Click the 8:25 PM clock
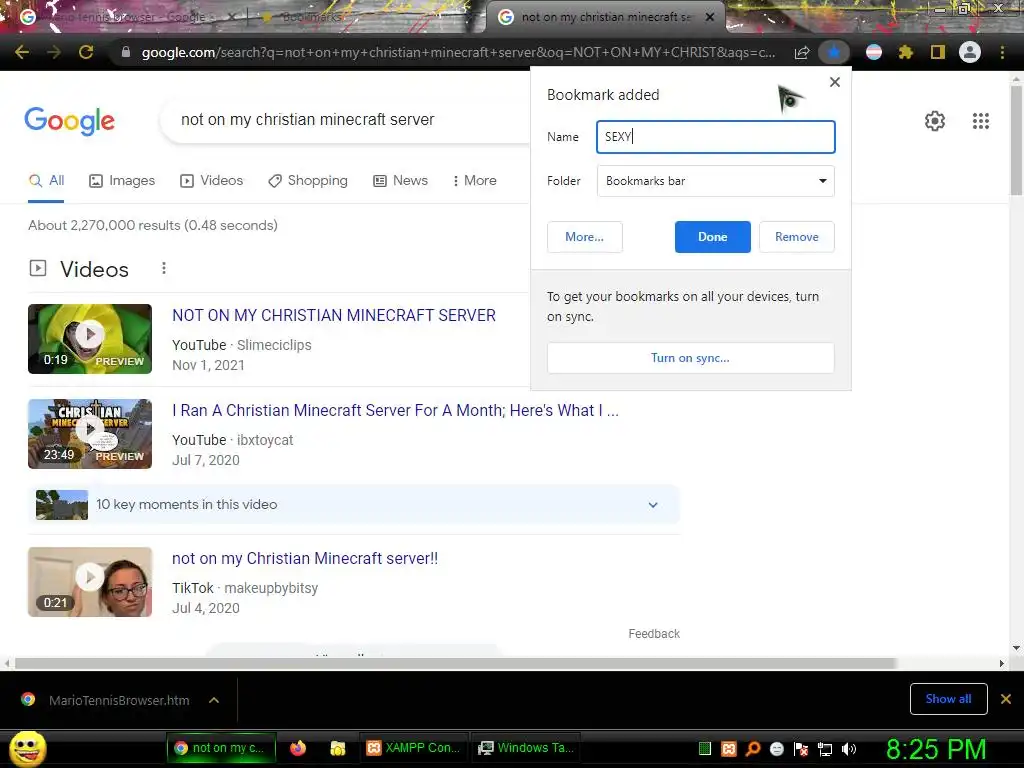Image resolution: width=1024 pixels, height=768 pixels. (x=936, y=749)
